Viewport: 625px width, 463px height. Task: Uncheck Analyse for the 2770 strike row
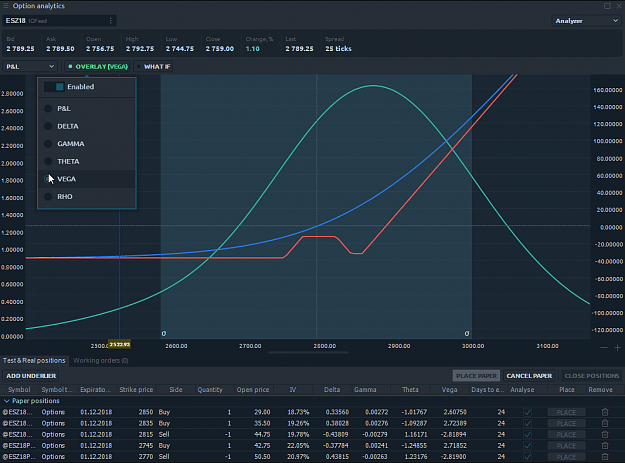[x=527, y=457]
